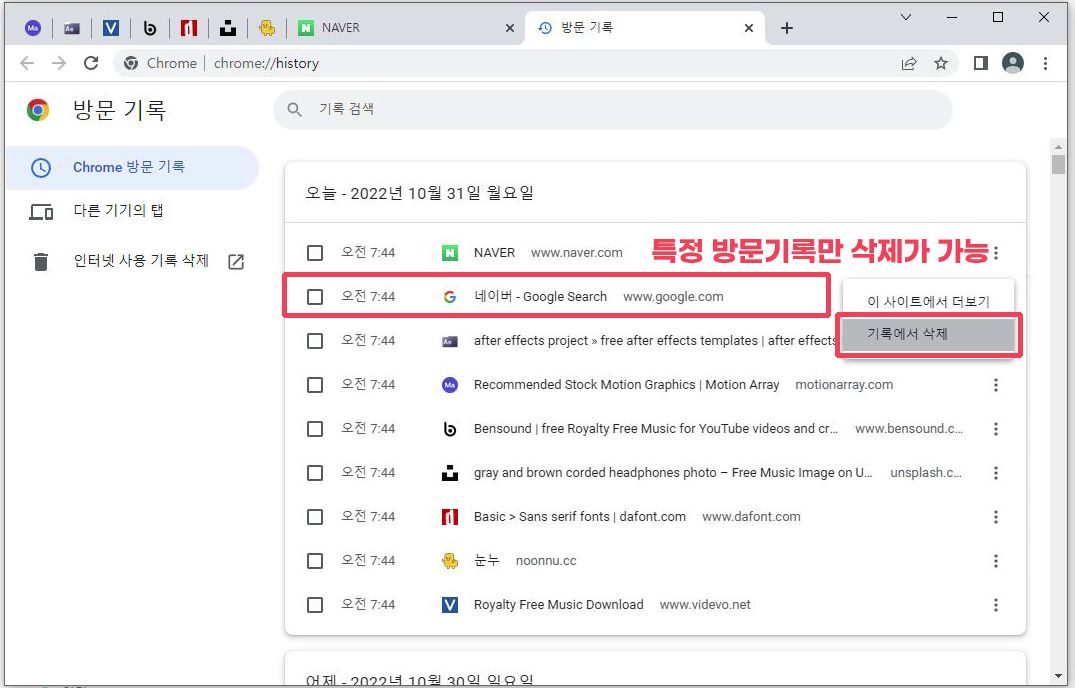The image size is (1075, 688).
Task: Check the 눈누 entry checkbox
Action: coord(315,561)
